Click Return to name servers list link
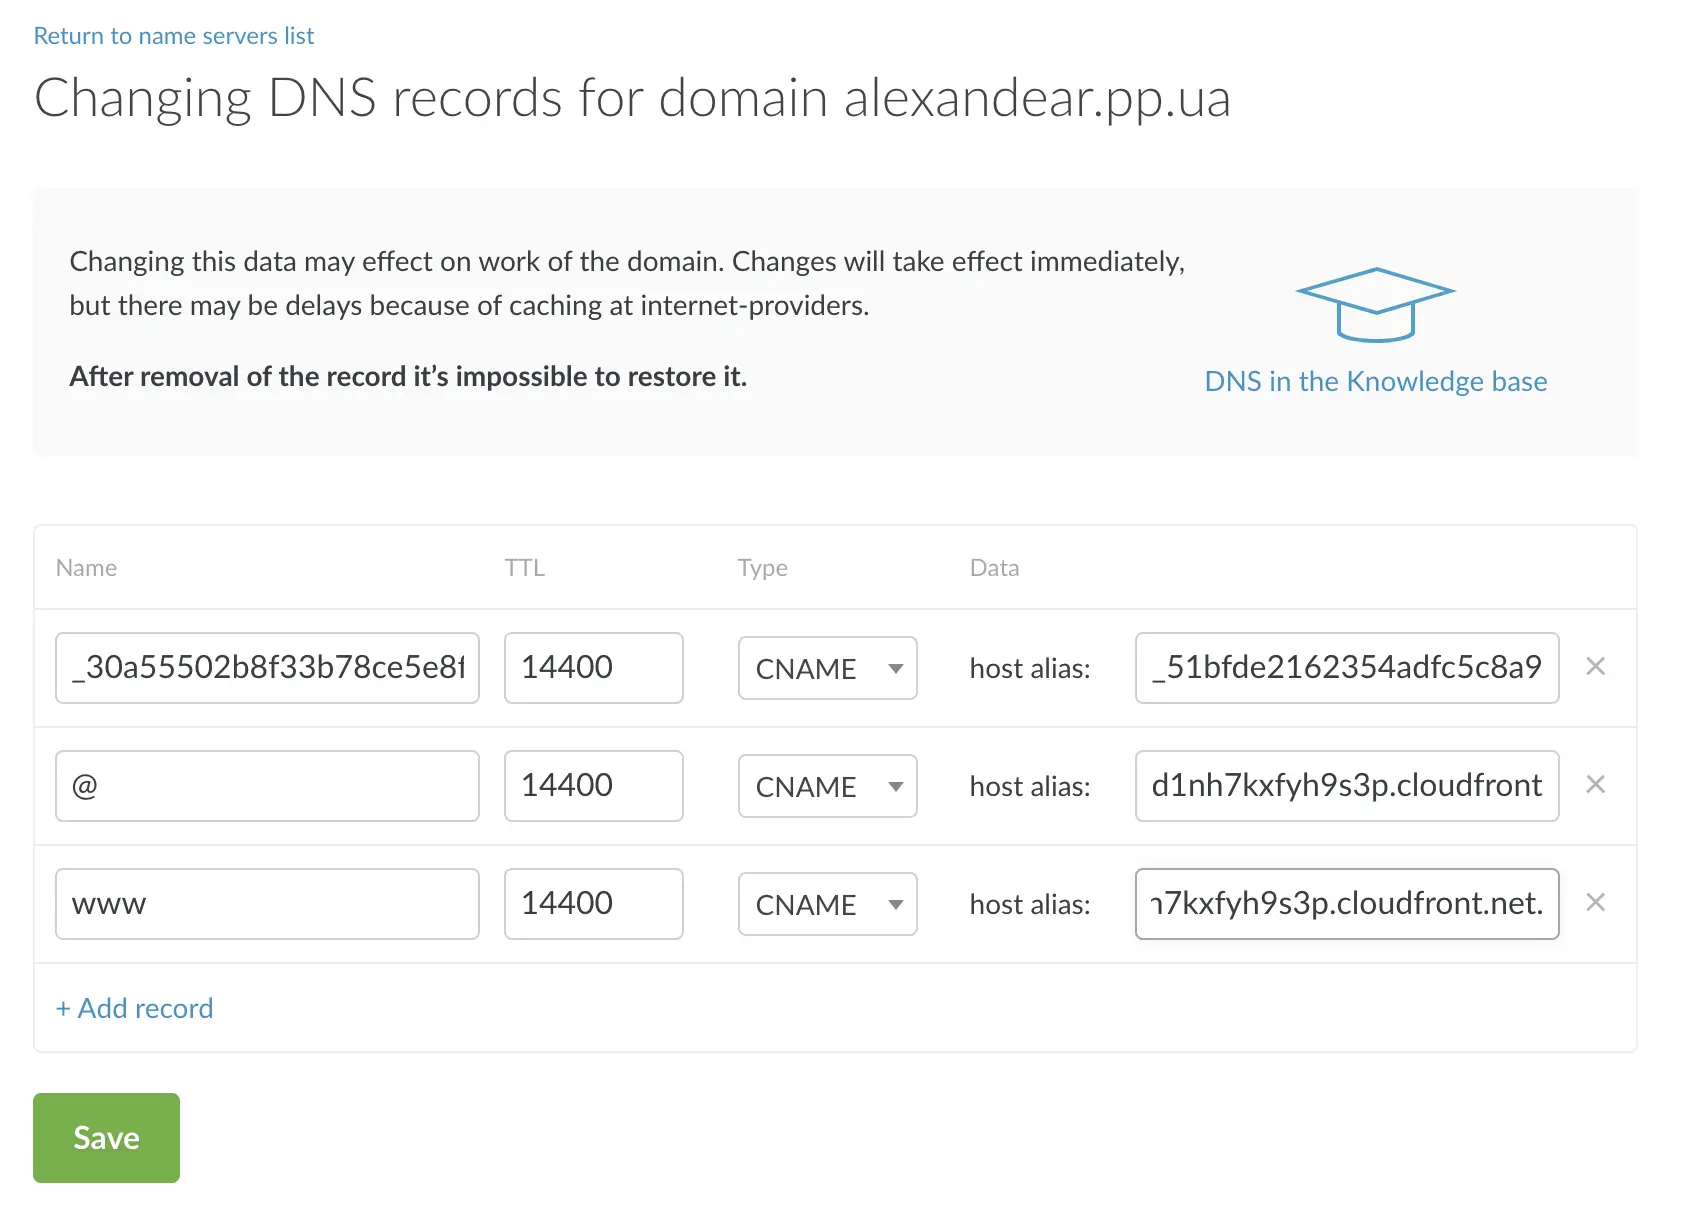1682x1208 pixels. click(174, 36)
